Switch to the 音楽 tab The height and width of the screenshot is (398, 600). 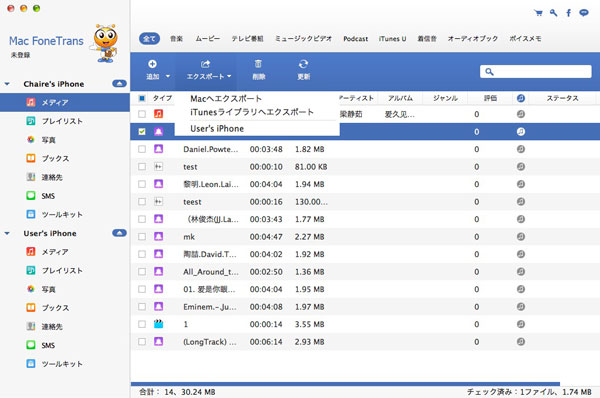(176, 38)
